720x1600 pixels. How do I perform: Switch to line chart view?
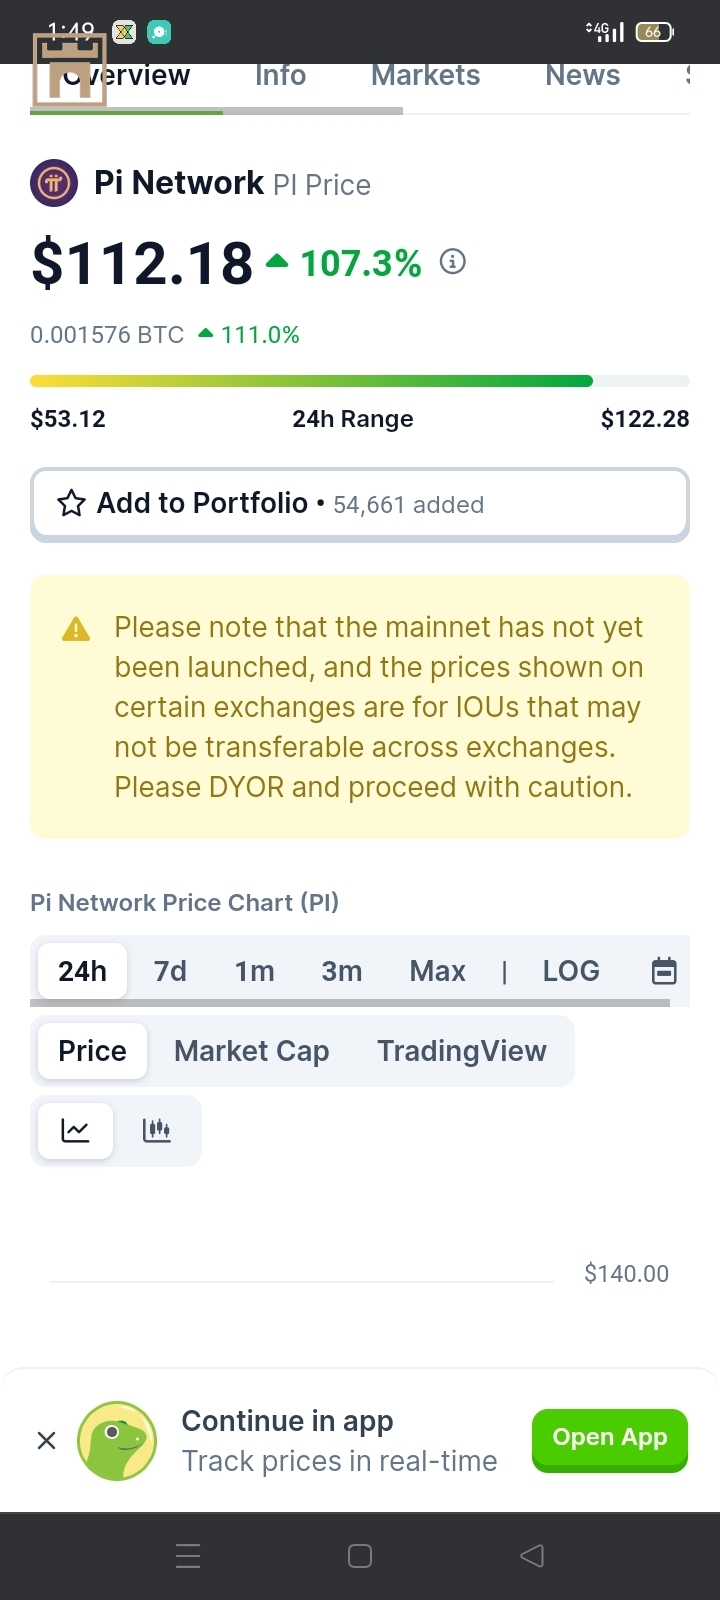(x=75, y=1131)
